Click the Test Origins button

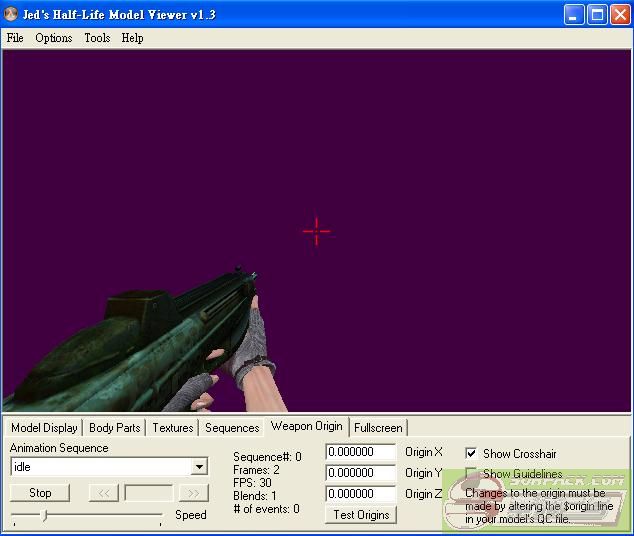coord(360,515)
